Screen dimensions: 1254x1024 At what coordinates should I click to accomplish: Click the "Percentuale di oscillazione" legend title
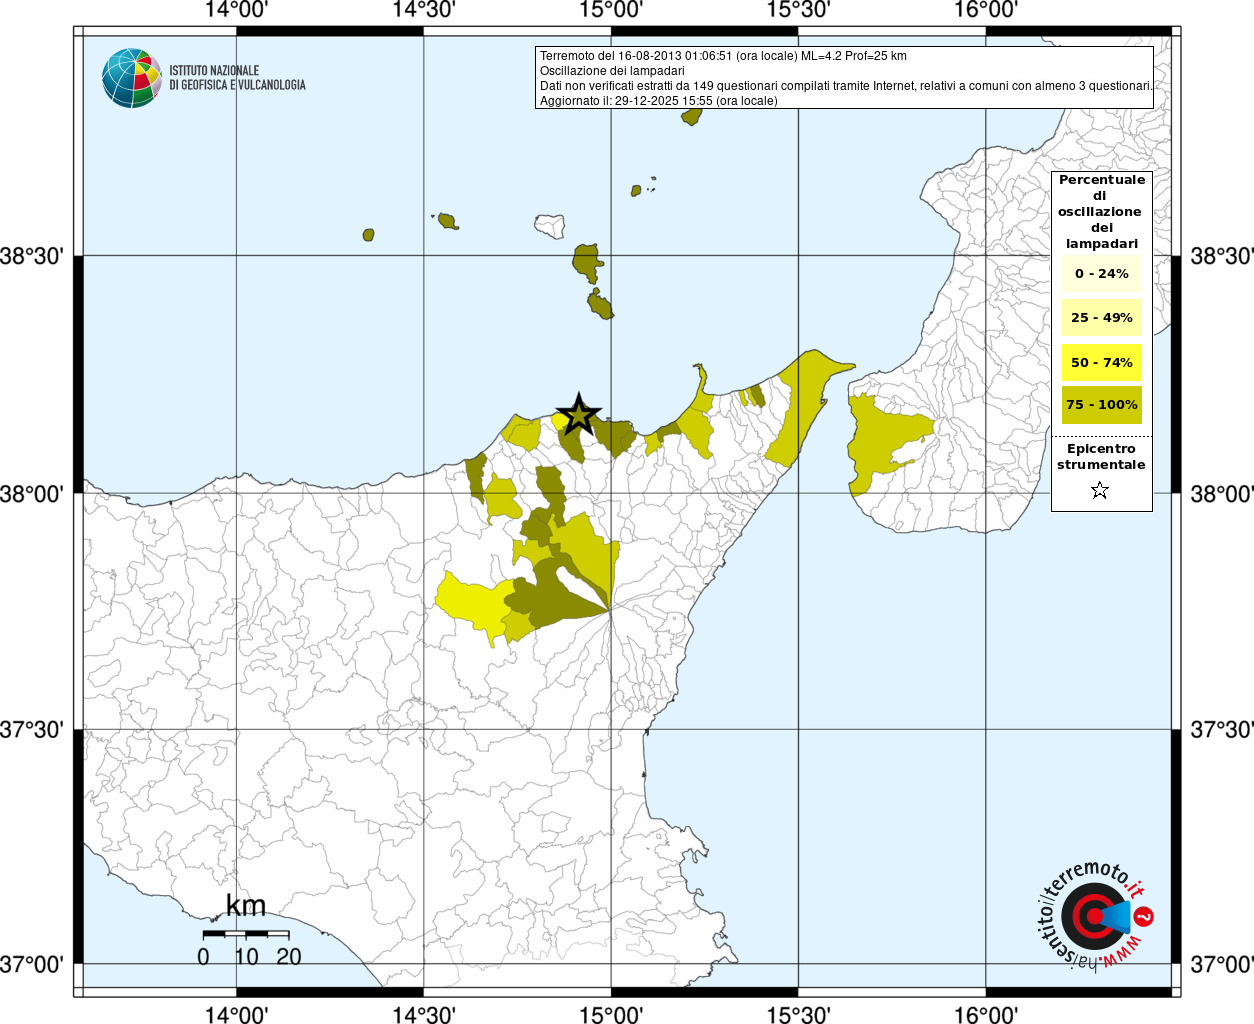[1101, 211]
